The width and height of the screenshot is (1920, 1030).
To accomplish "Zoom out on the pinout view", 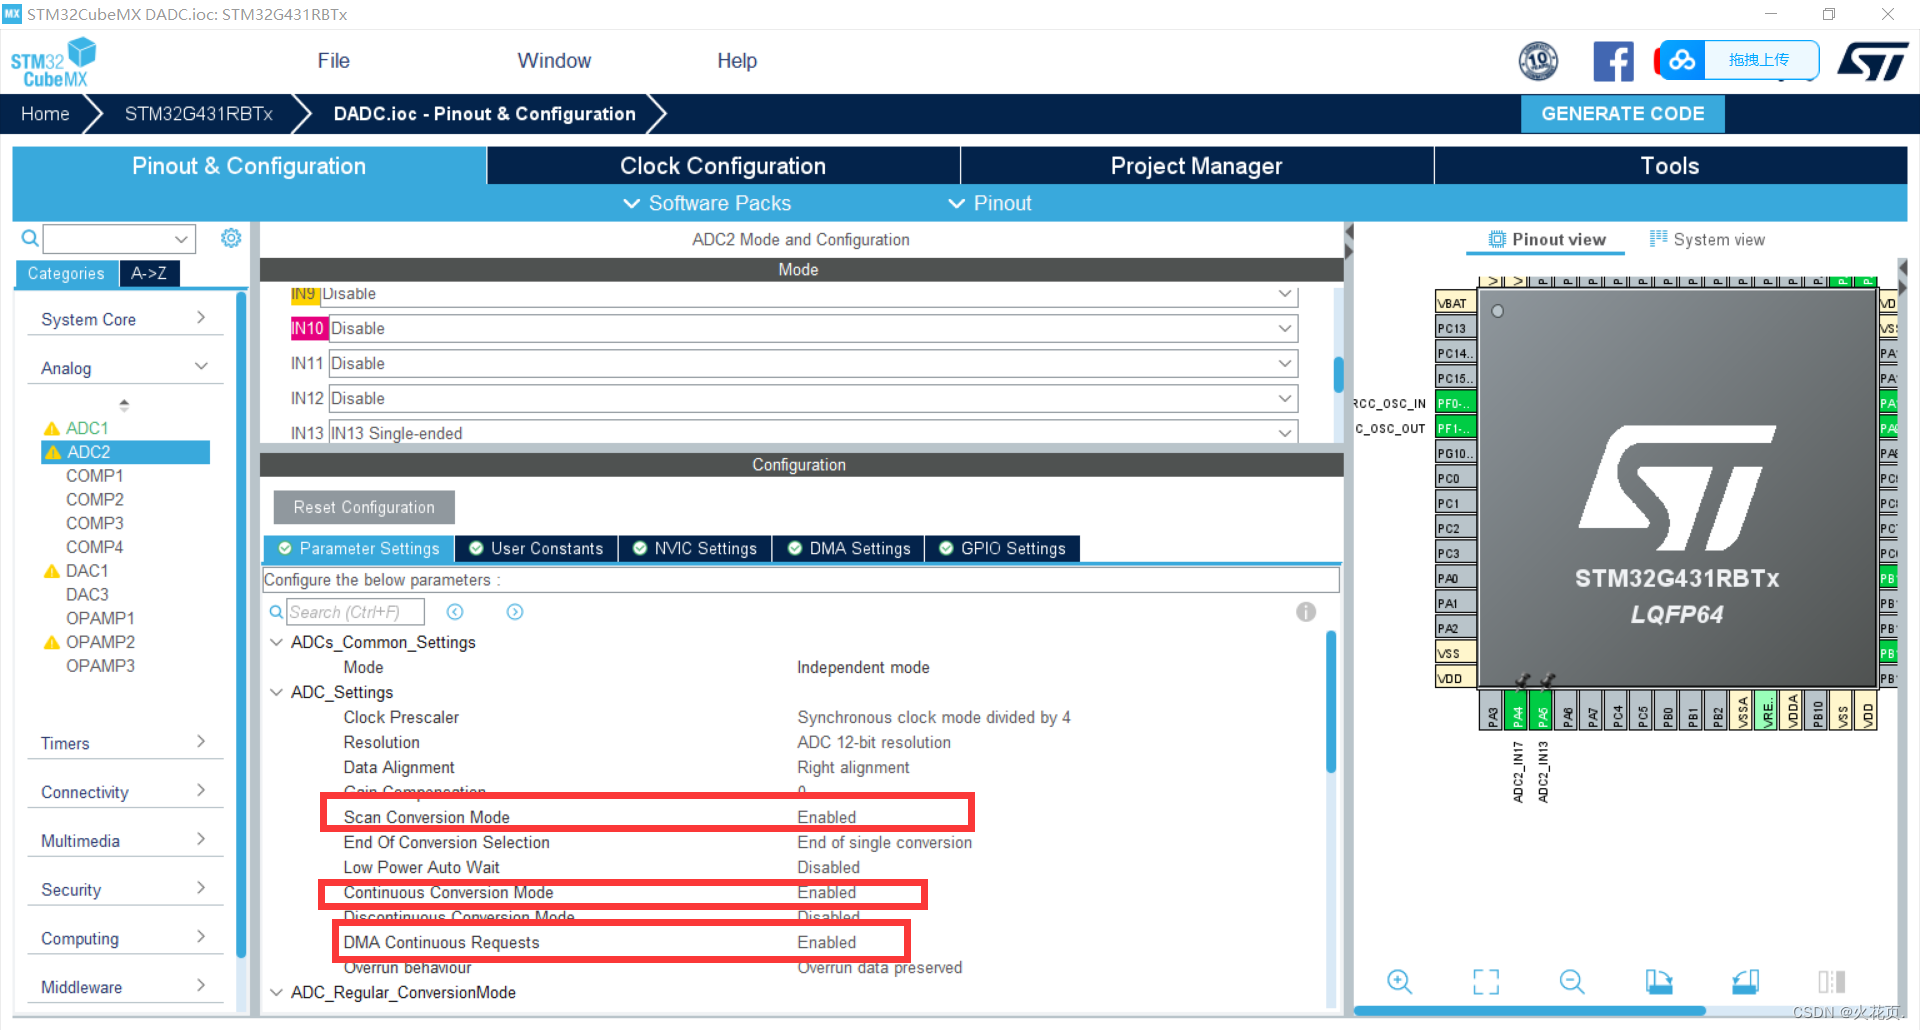I will (1572, 982).
